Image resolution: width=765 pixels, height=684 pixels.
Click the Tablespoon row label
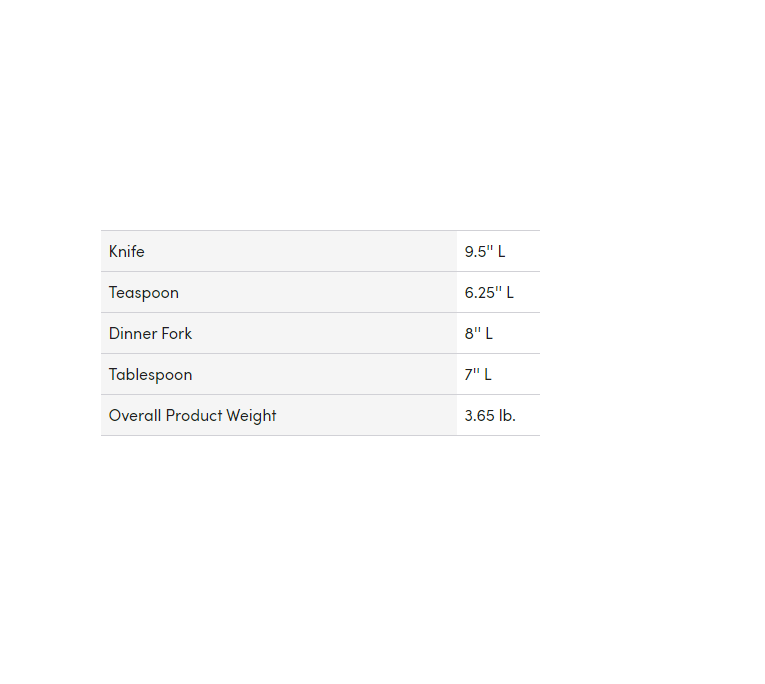(x=150, y=375)
